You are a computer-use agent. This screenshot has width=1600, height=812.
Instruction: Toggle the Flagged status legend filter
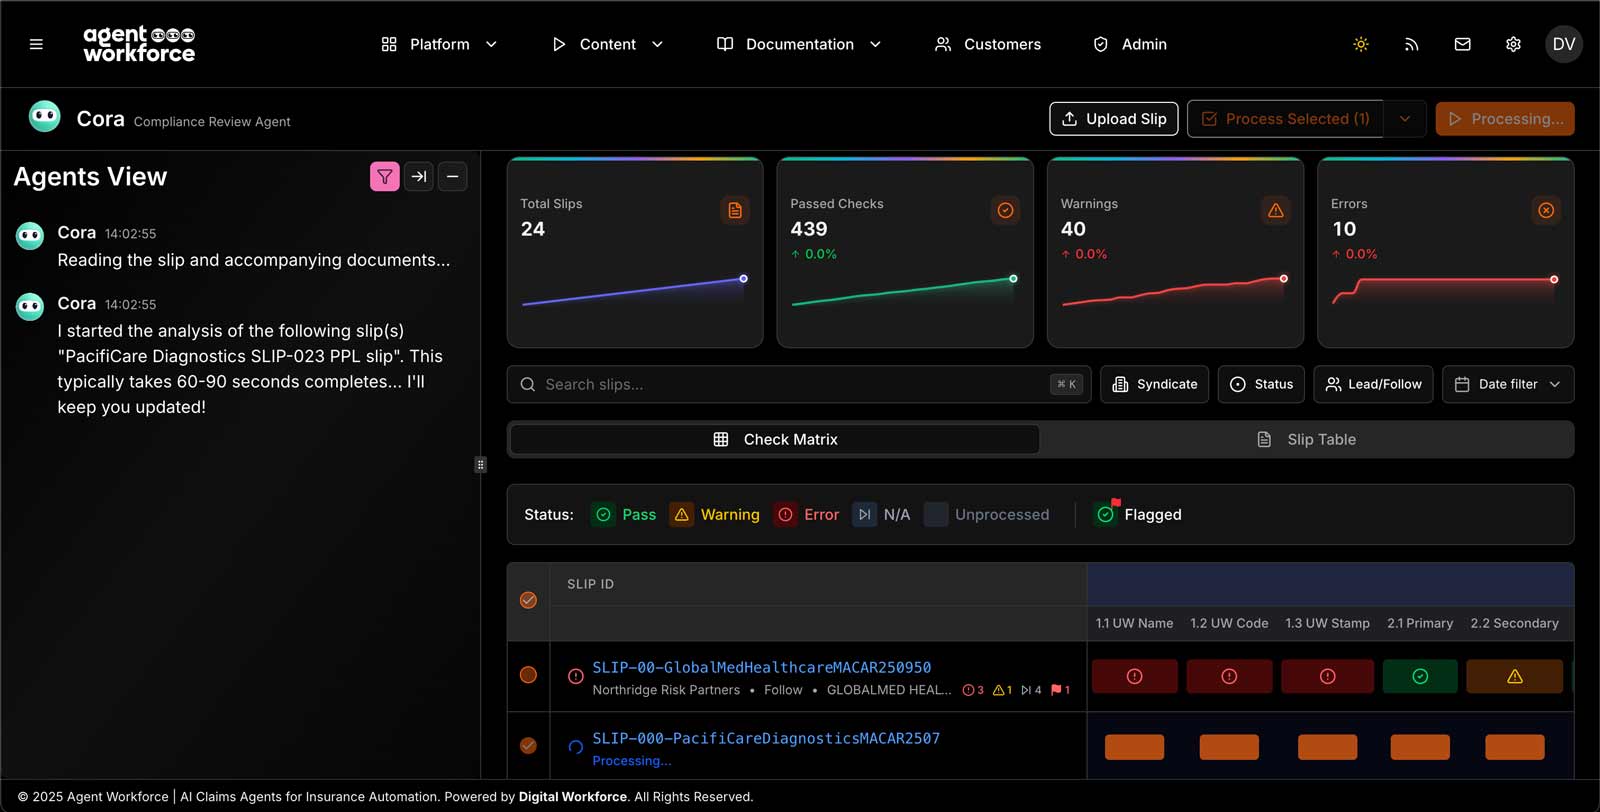(1137, 515)
